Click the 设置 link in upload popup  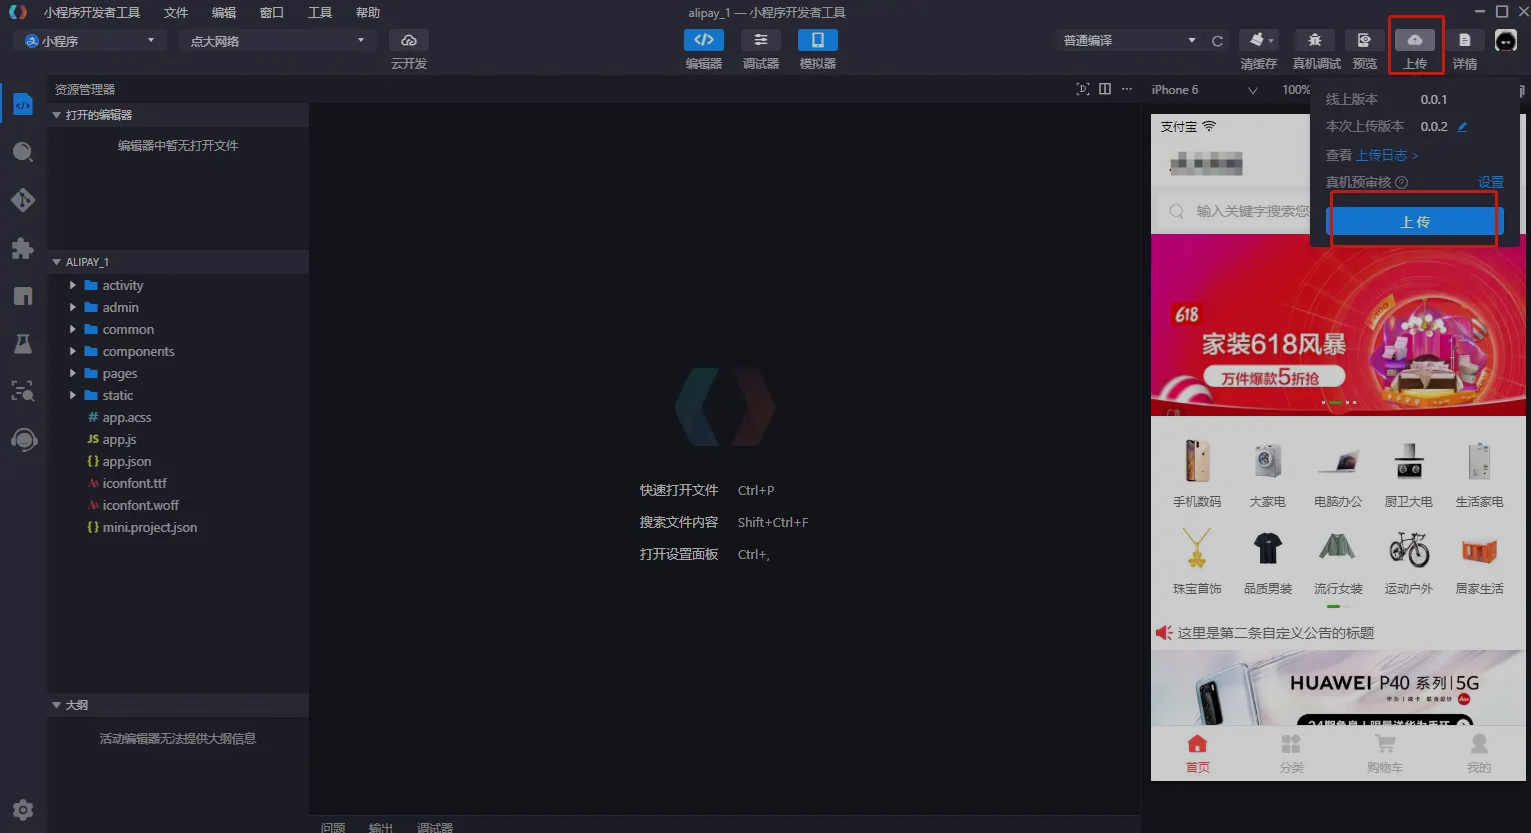[1491, 182]
